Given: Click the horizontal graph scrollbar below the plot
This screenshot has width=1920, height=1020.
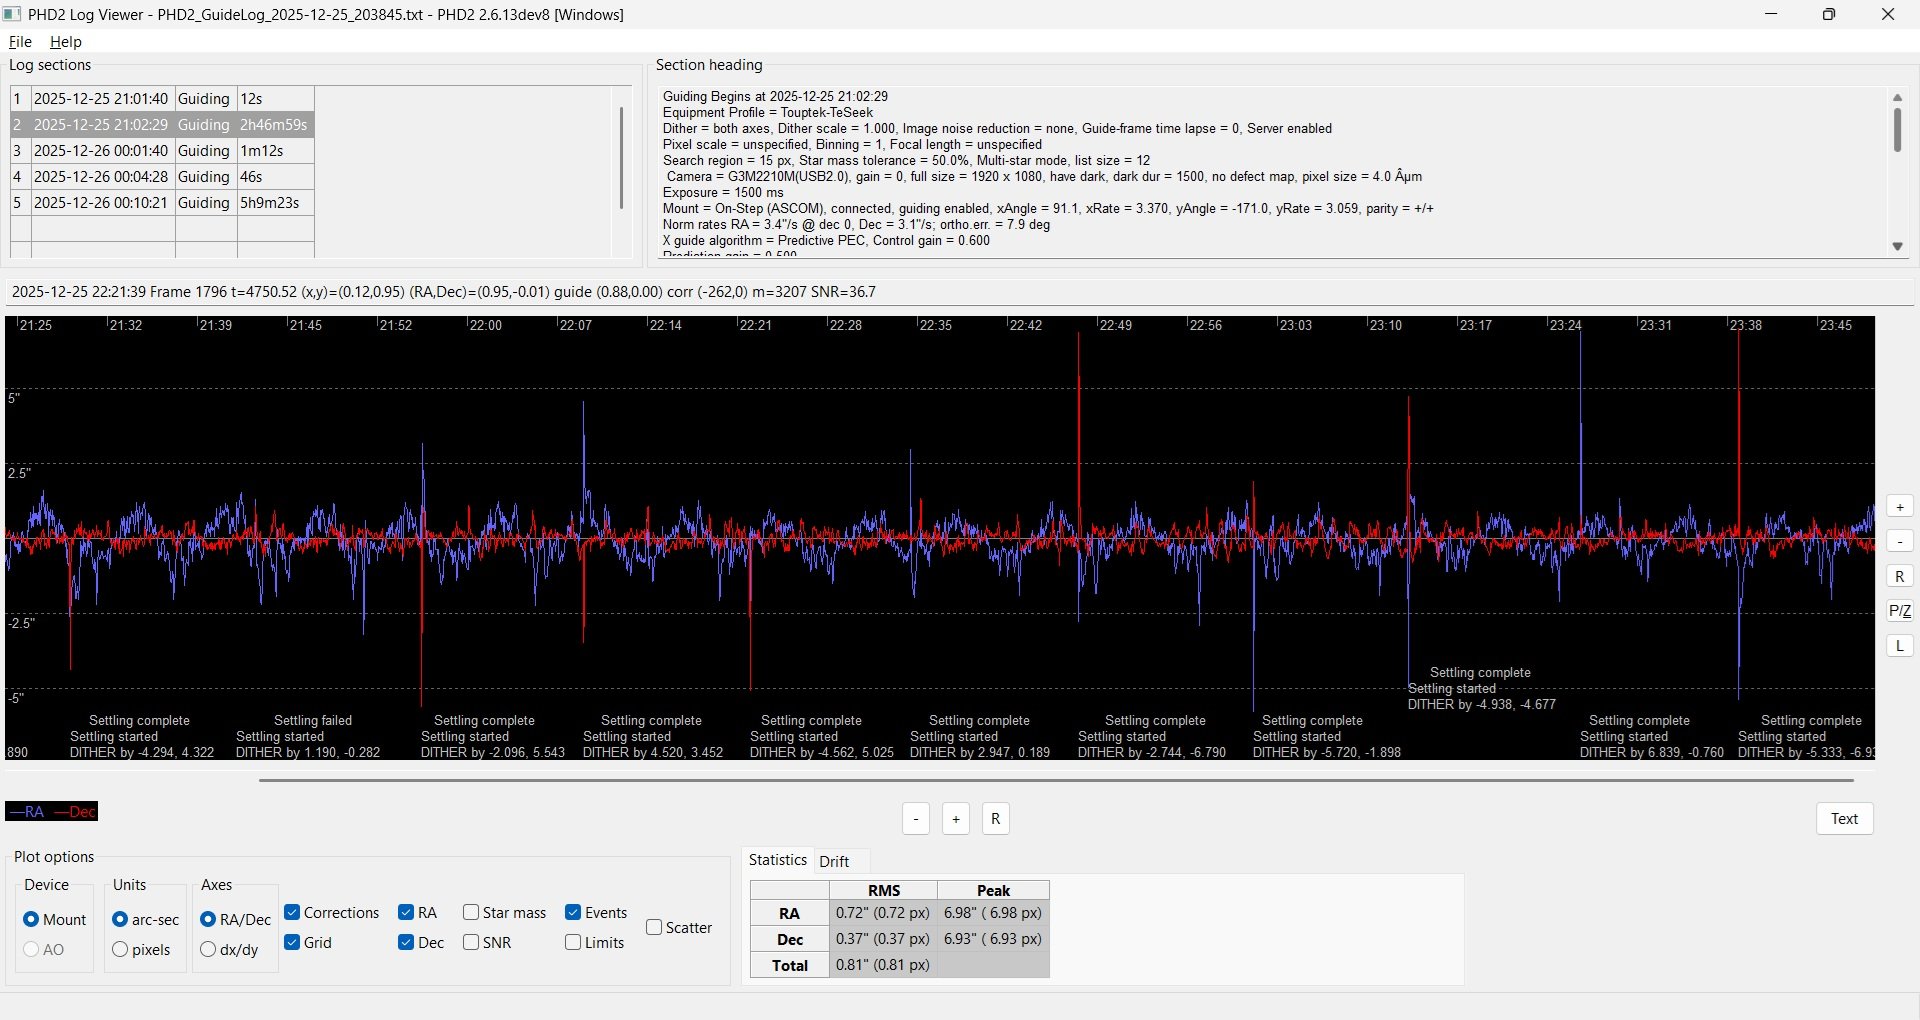Looking at the screenshot, I should click(1056, 780).
